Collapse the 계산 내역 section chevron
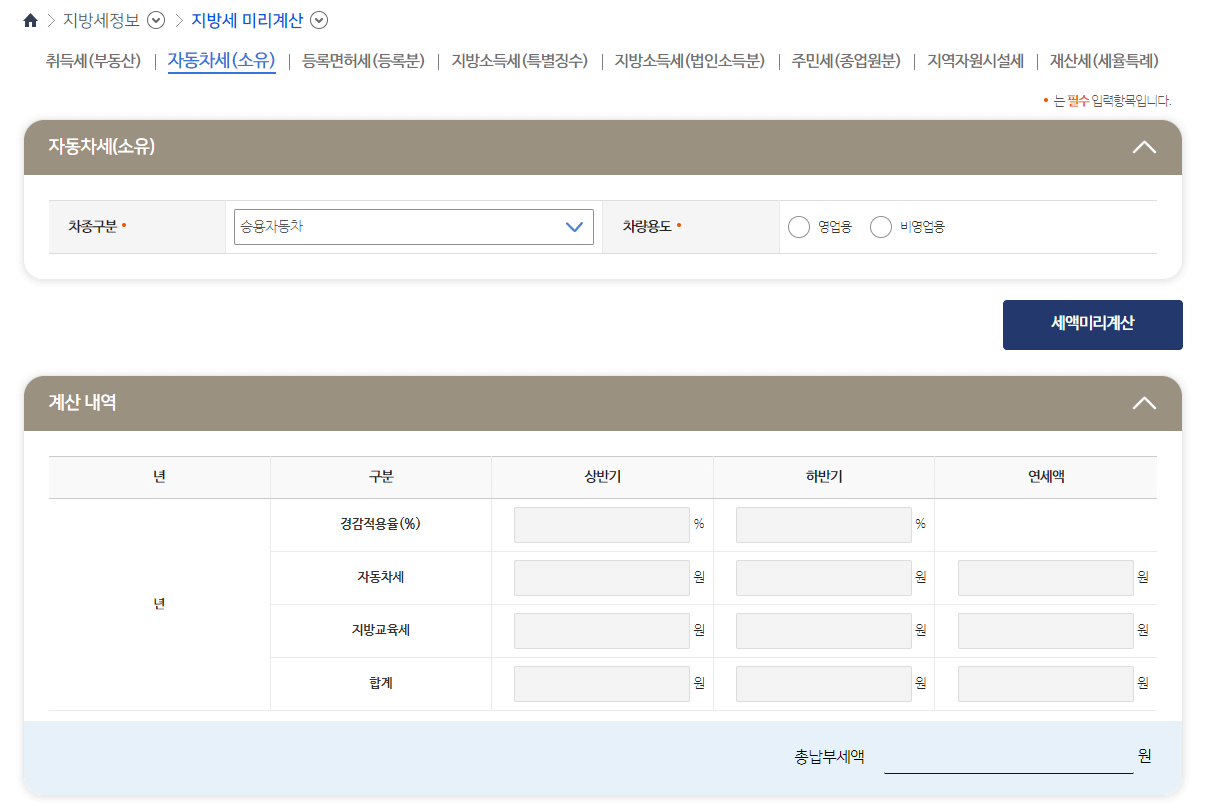 [1144, 403]
